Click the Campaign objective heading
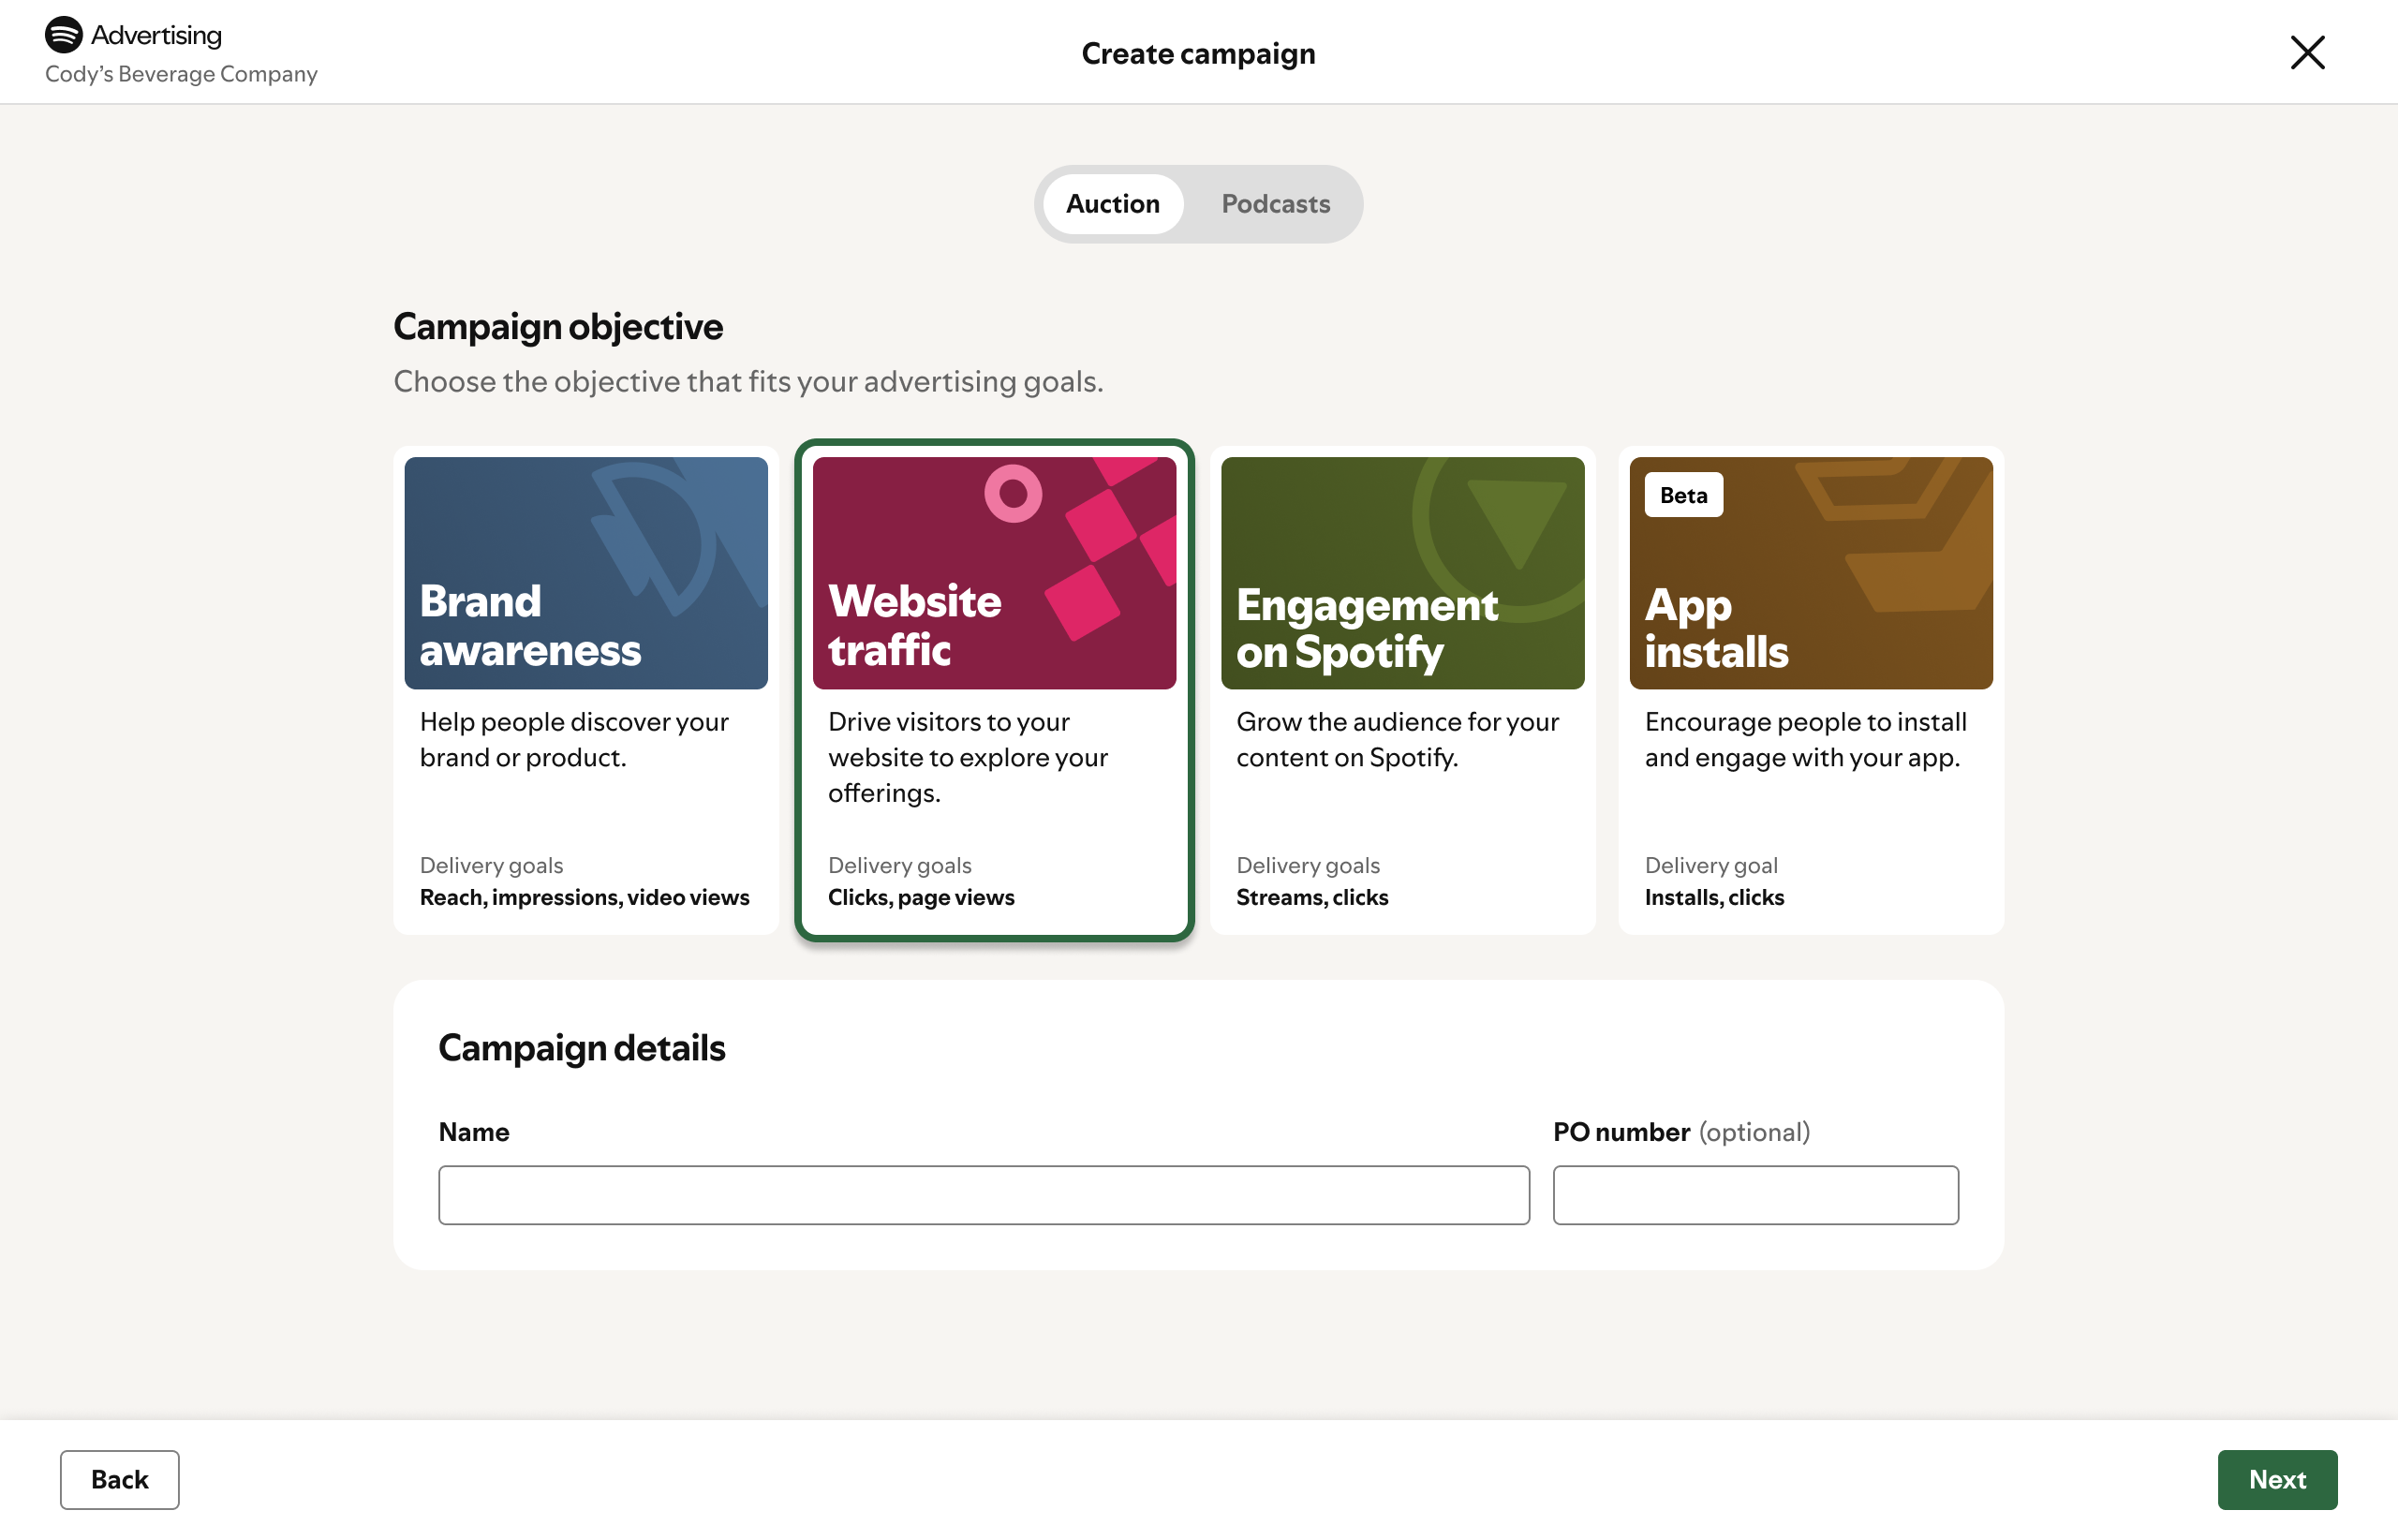This screenshot has width=2398, height=1540. point(558,327)
